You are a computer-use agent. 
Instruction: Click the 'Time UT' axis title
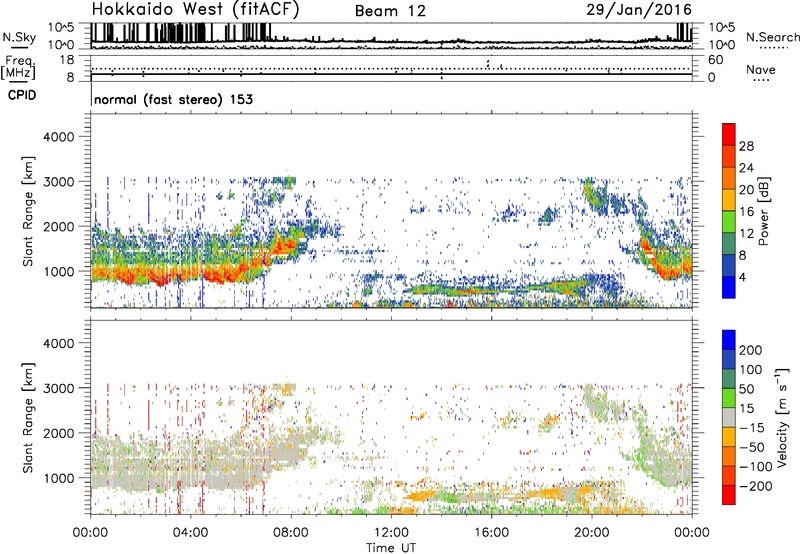point(391,548)
